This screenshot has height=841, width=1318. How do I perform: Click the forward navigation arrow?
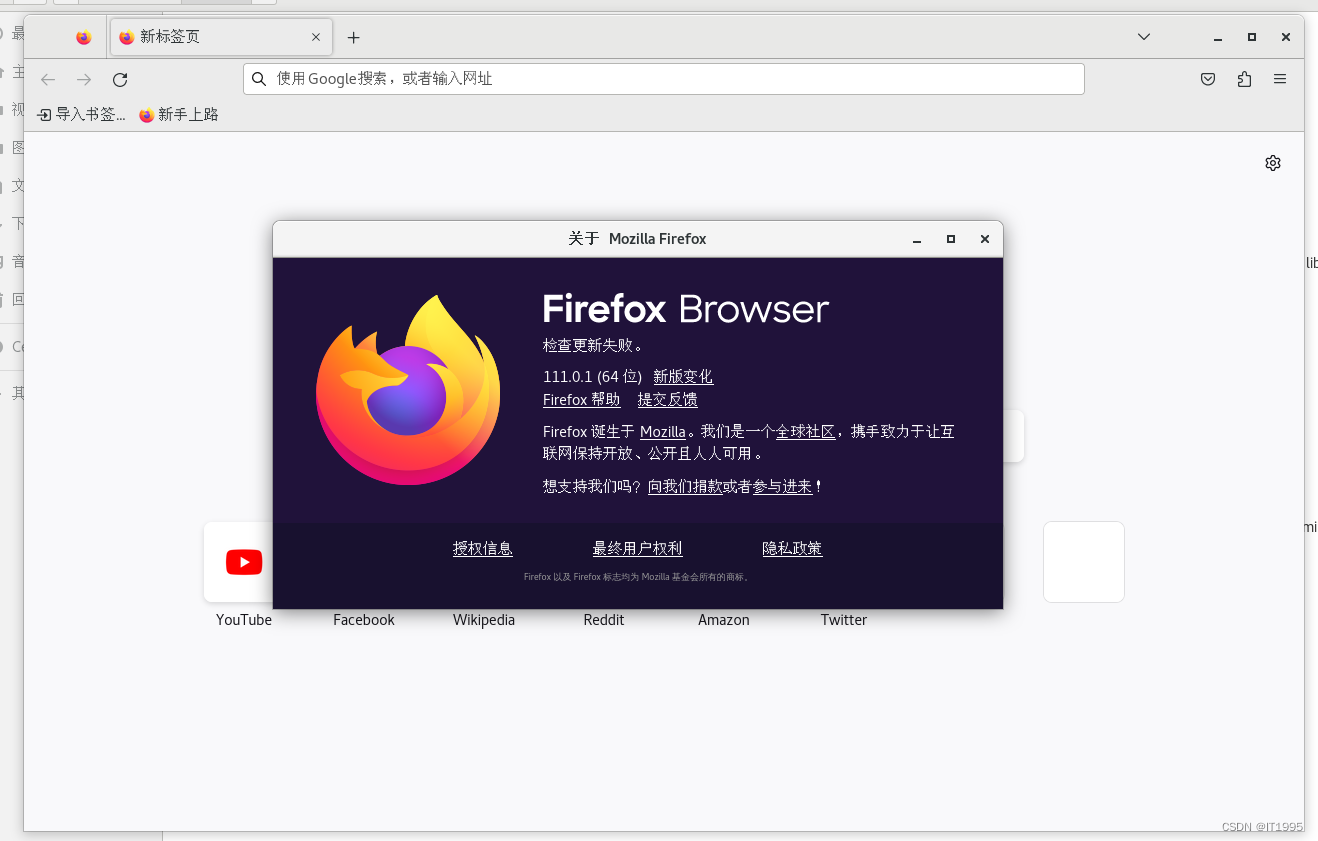(x=84, y=79)
